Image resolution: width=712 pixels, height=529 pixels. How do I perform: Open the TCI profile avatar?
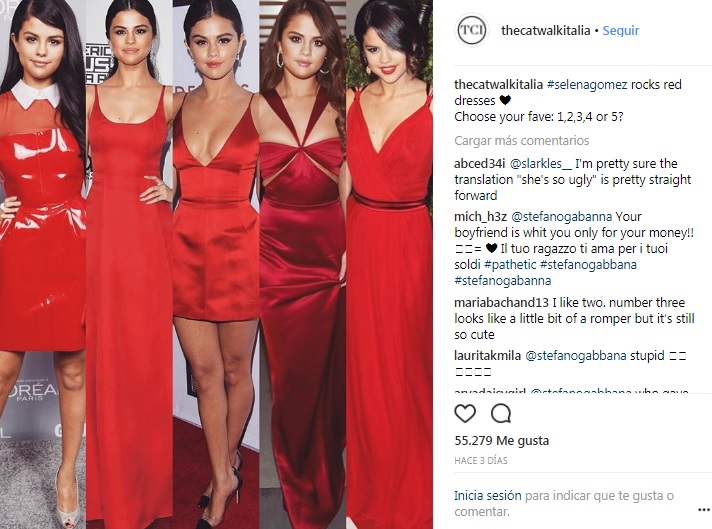pos(472,30)
